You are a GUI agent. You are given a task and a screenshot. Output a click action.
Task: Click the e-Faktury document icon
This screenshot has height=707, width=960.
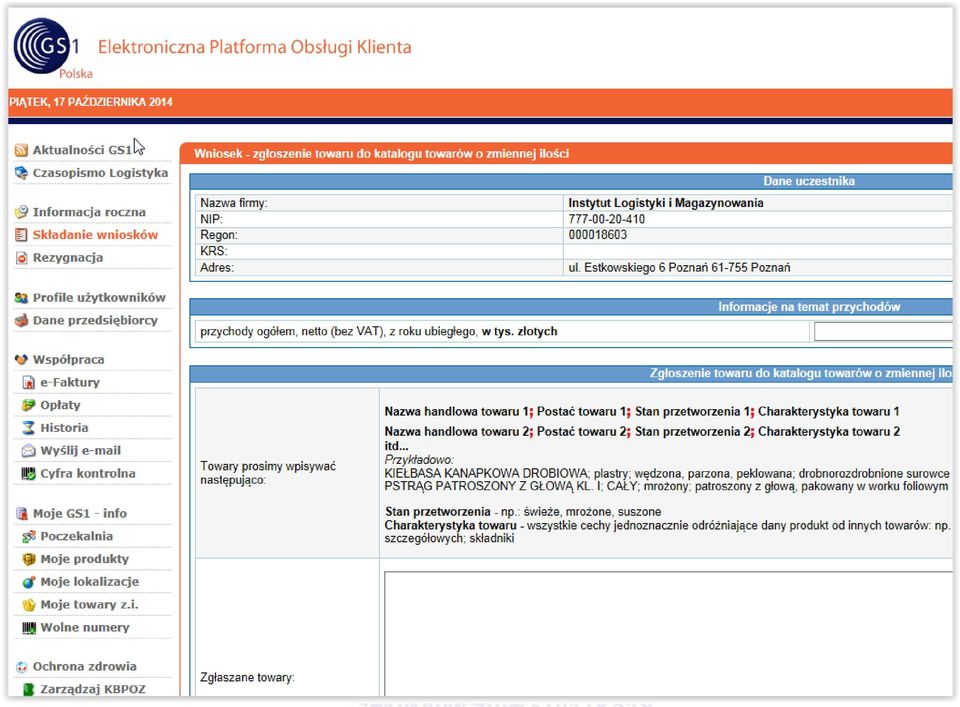click(28, 383)
